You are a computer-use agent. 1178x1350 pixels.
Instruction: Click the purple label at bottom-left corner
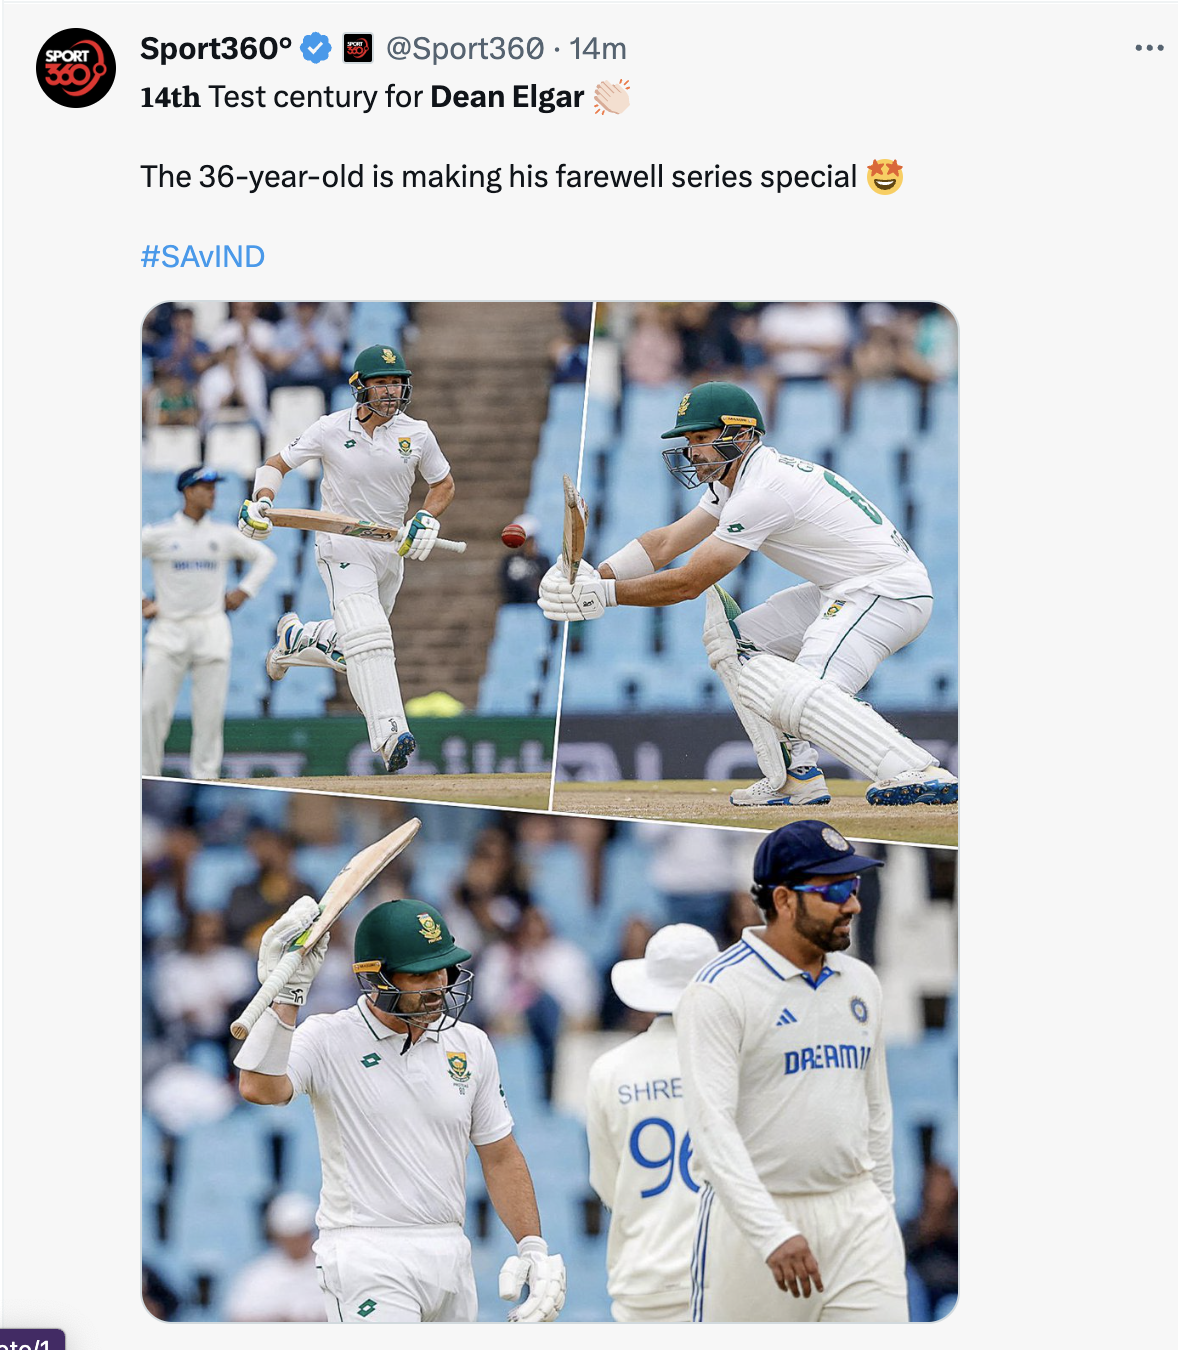point(30,1341)
